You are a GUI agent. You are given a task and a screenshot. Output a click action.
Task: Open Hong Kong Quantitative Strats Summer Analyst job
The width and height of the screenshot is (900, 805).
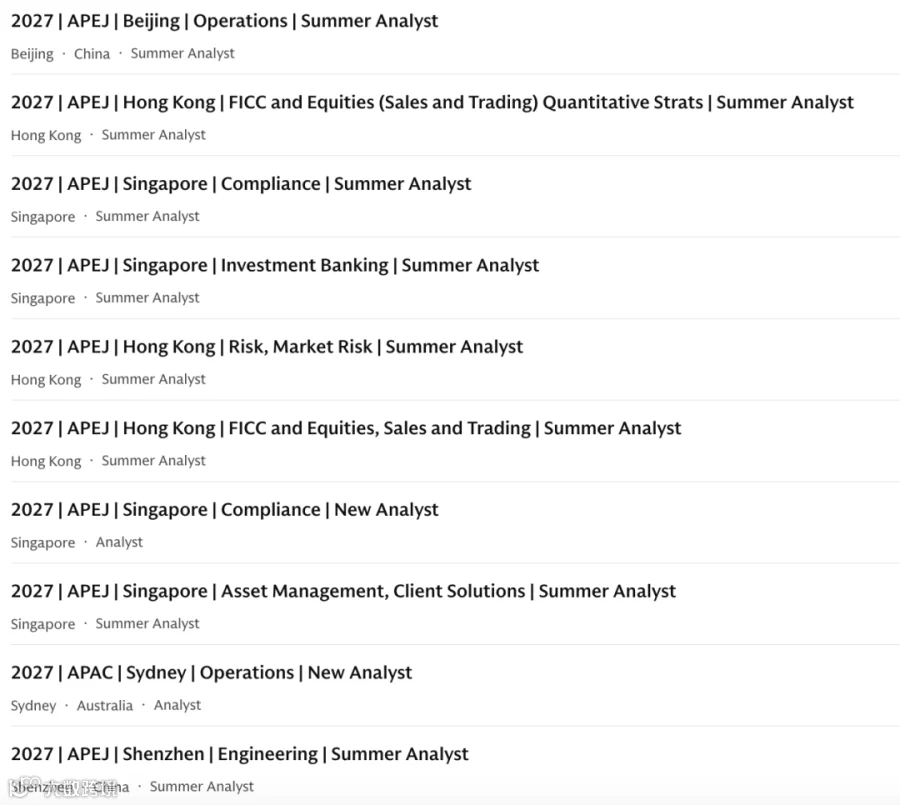click(x=432, y=102)
